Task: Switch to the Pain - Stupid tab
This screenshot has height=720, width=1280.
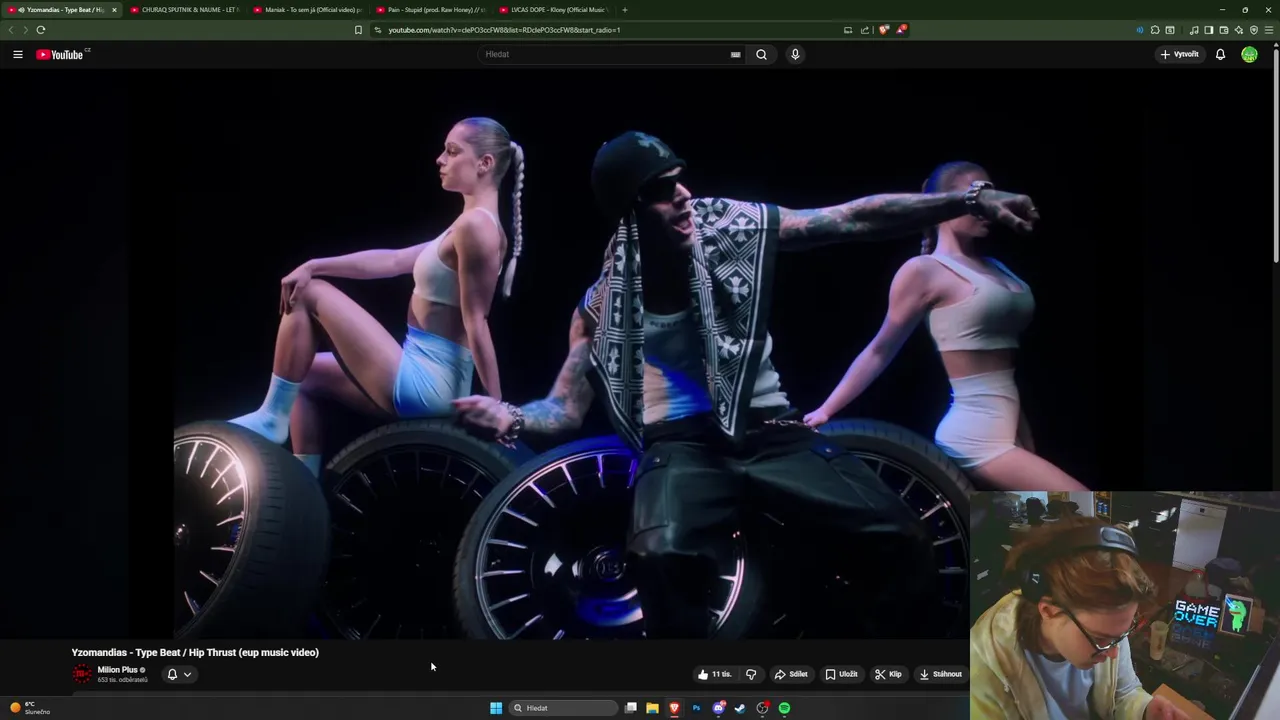Action: 430,10
